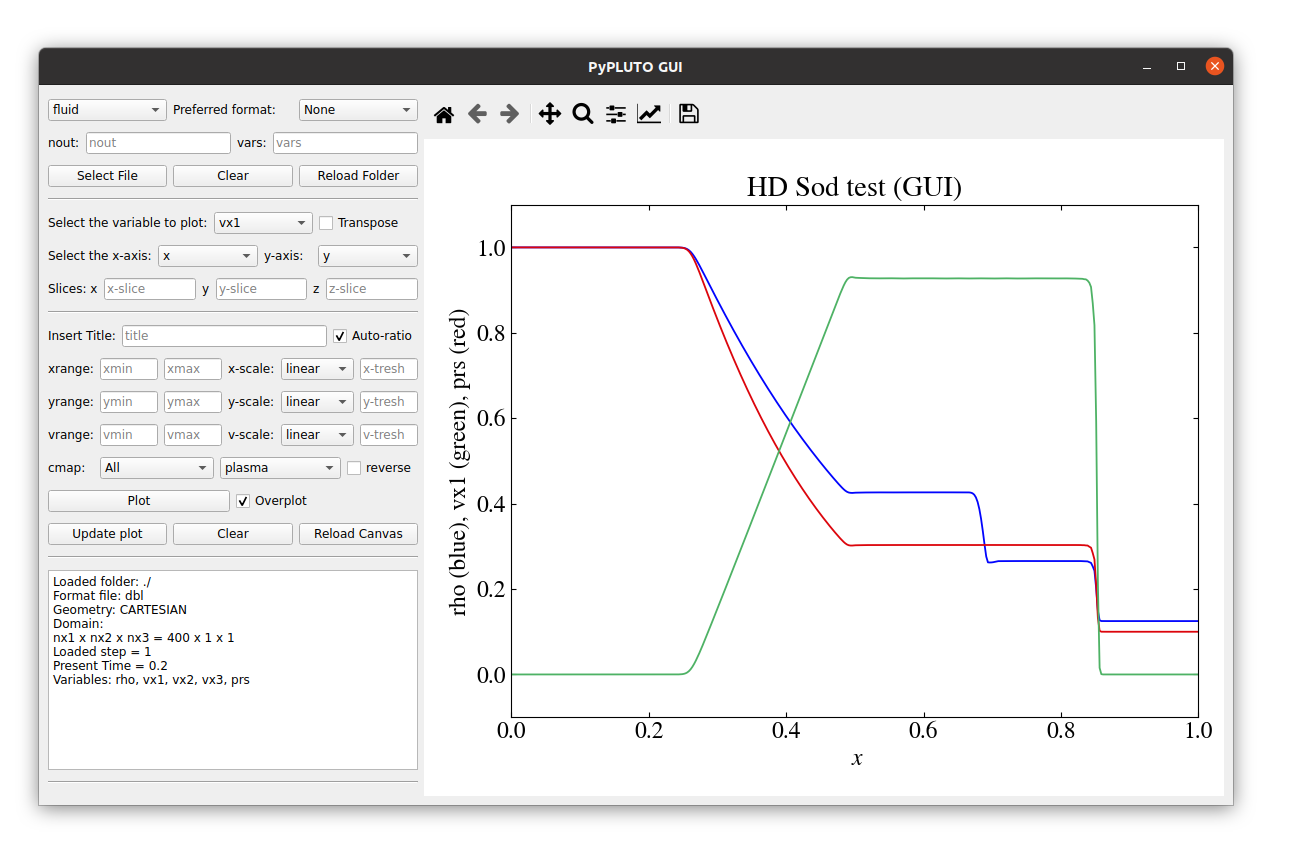Enable the Transpose checkbox
The image size is (1289, 857).
click(x=326, y=223)
